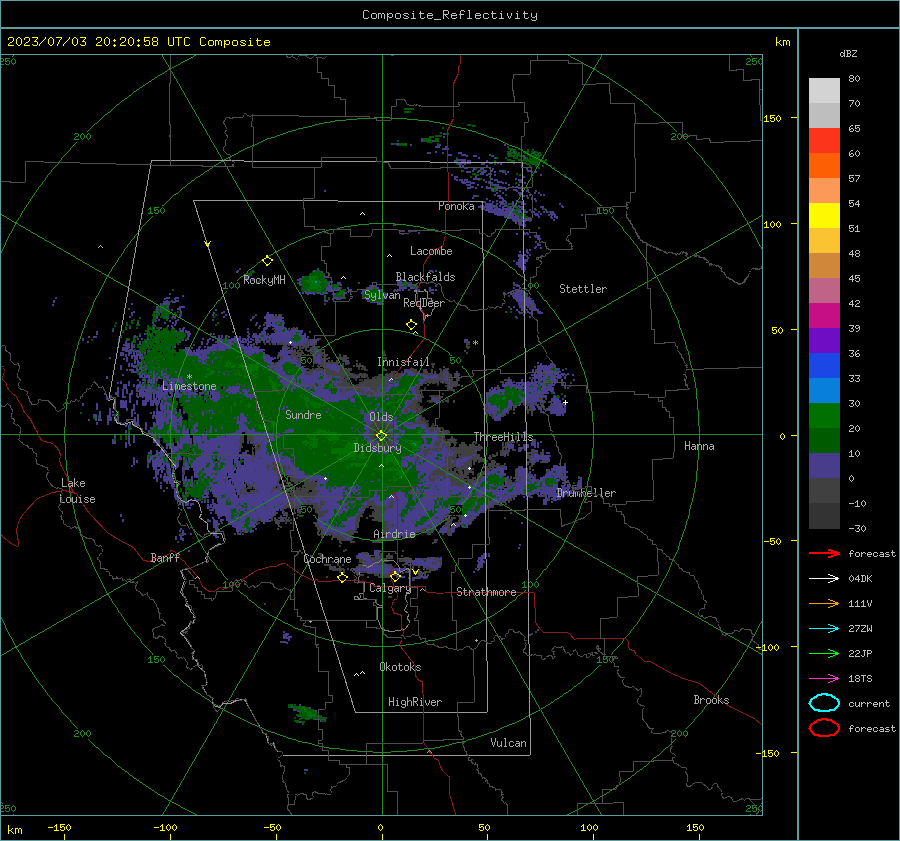The image size is (900, 841).
Task: Select the bright yellow swatch below 54
Action: click(x=824, y=215)
